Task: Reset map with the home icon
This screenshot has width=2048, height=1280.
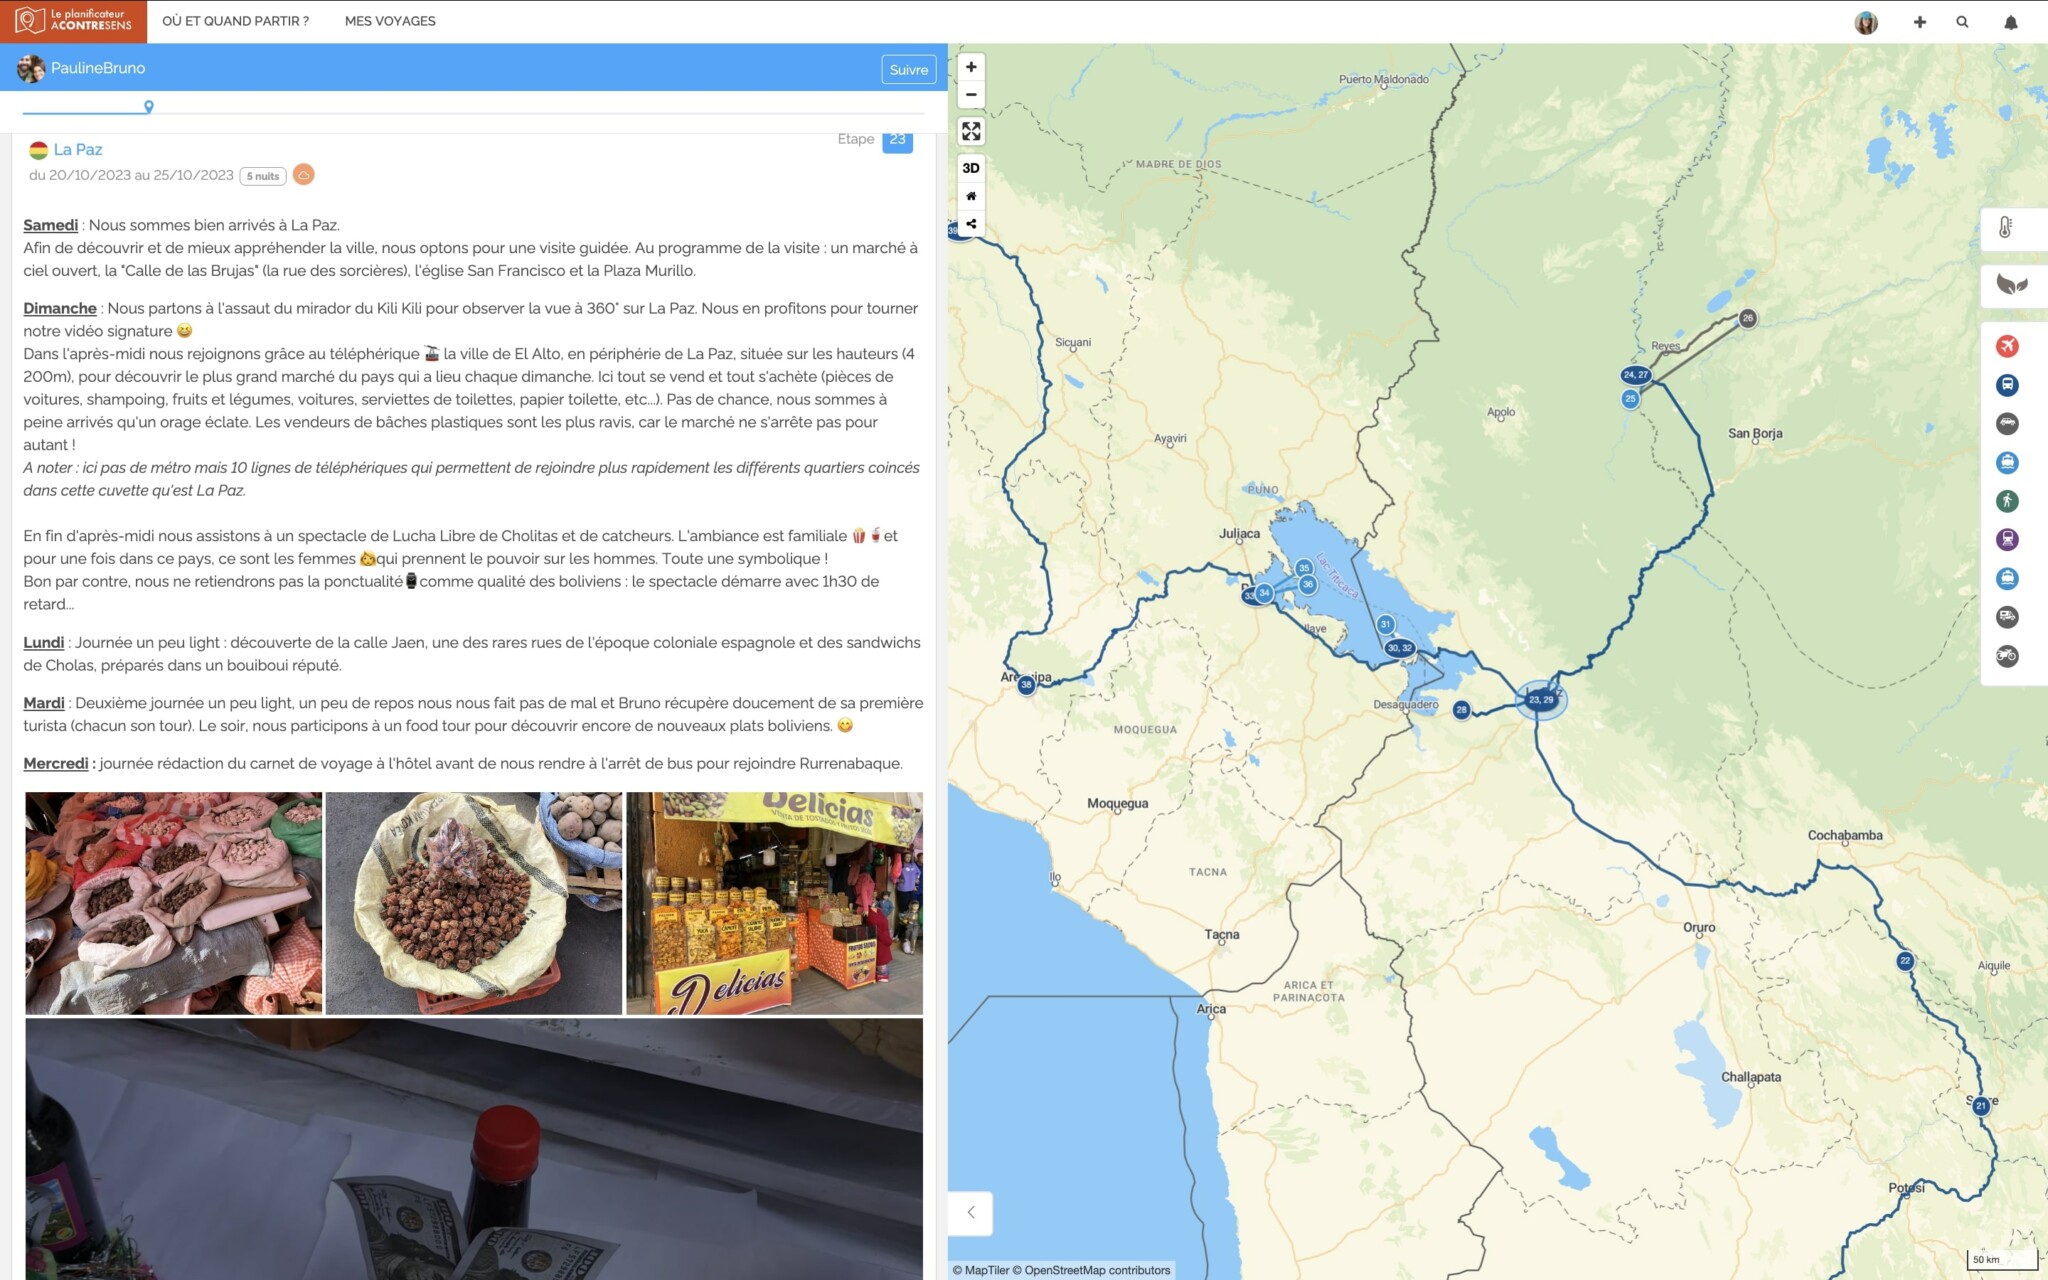Action: click(x=970, y=196)
